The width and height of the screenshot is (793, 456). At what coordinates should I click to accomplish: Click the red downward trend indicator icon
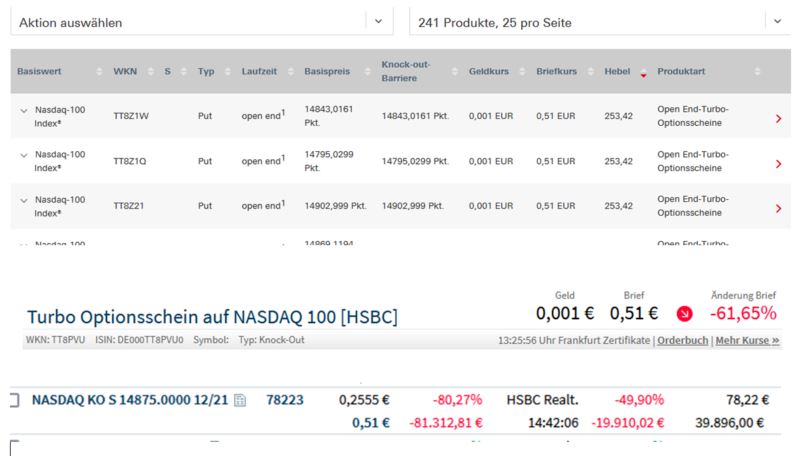pyautogui.click(x=684, y=314)
